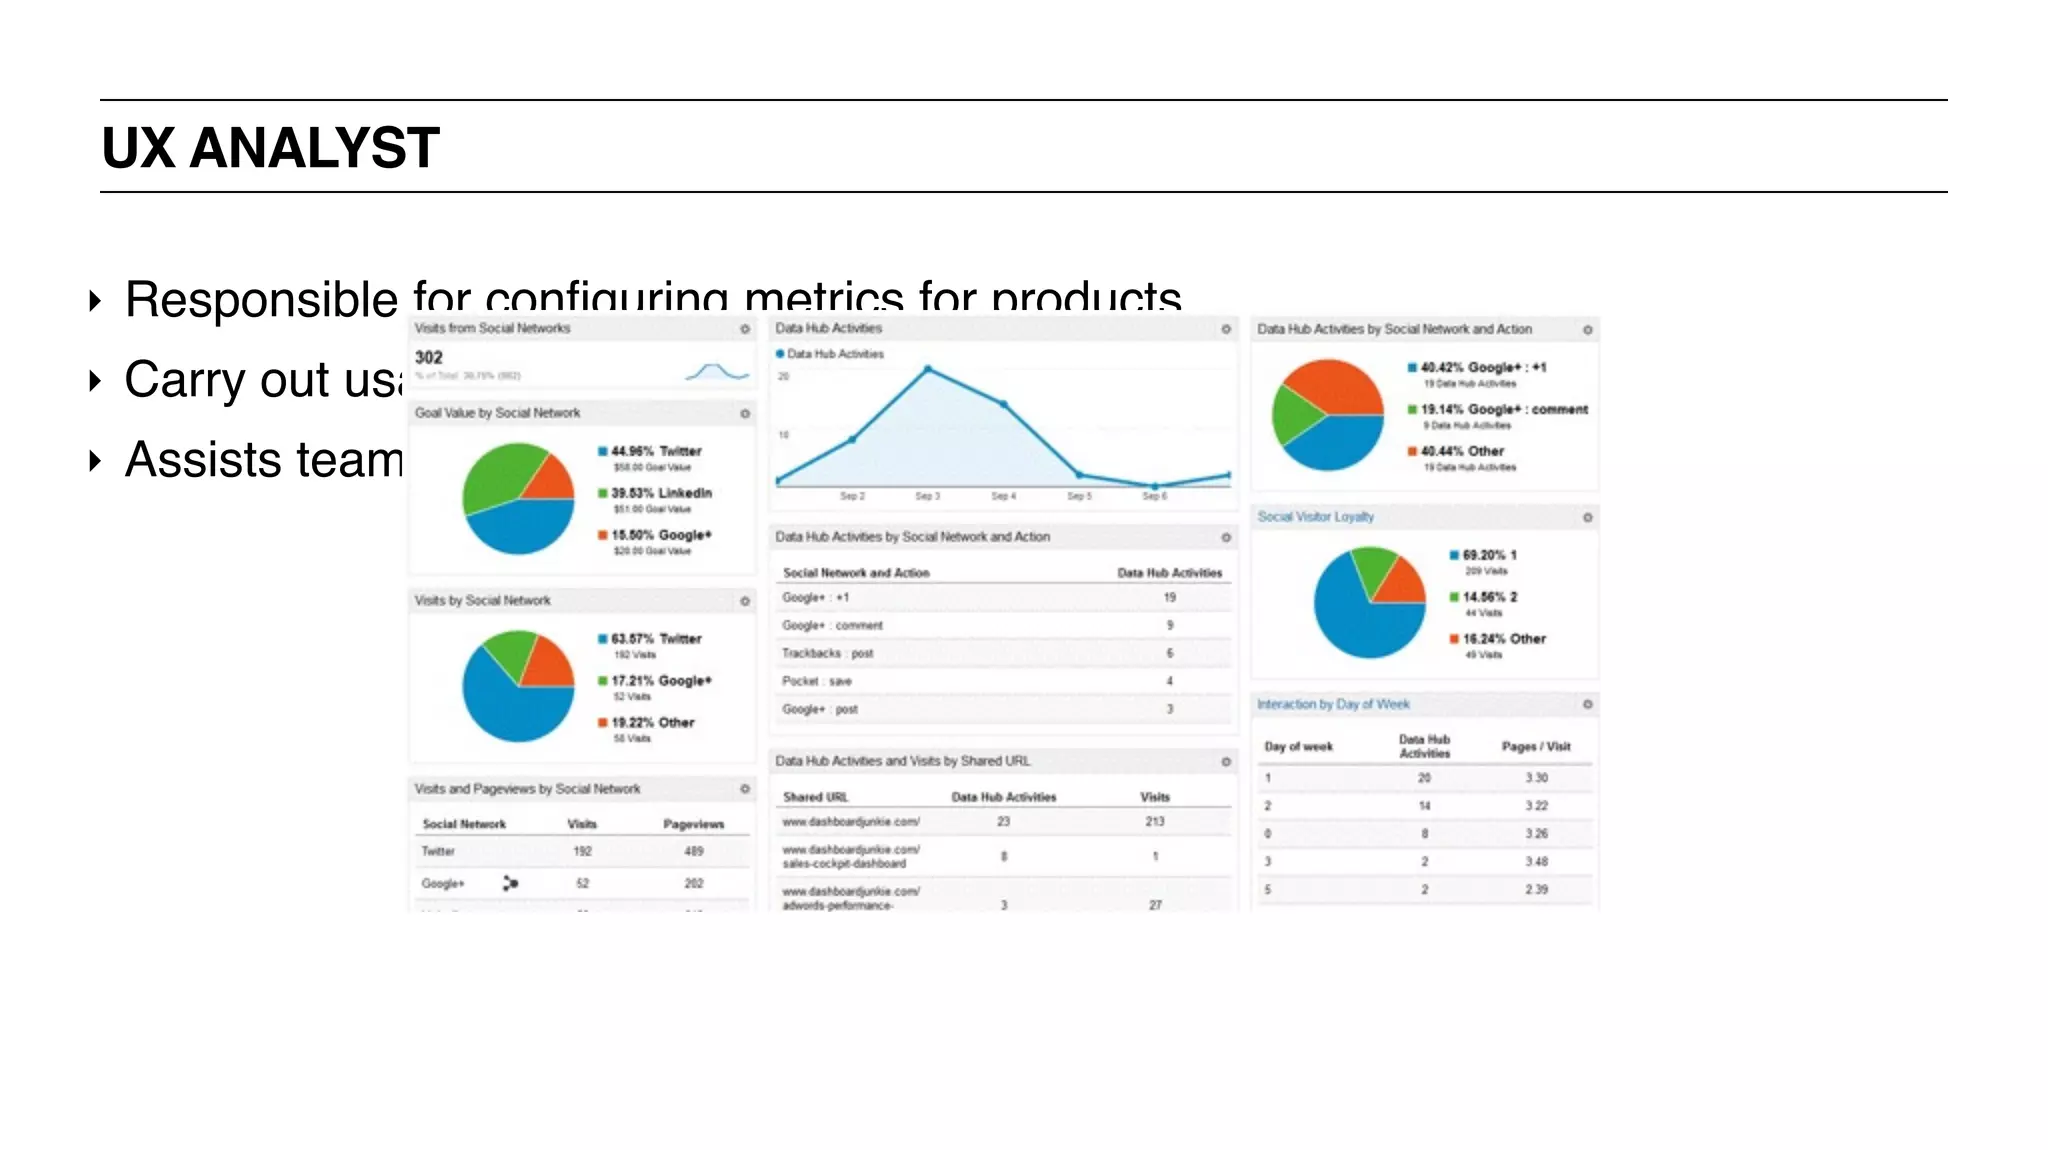Sort by Pageviews column header

(x=693, y=824)
